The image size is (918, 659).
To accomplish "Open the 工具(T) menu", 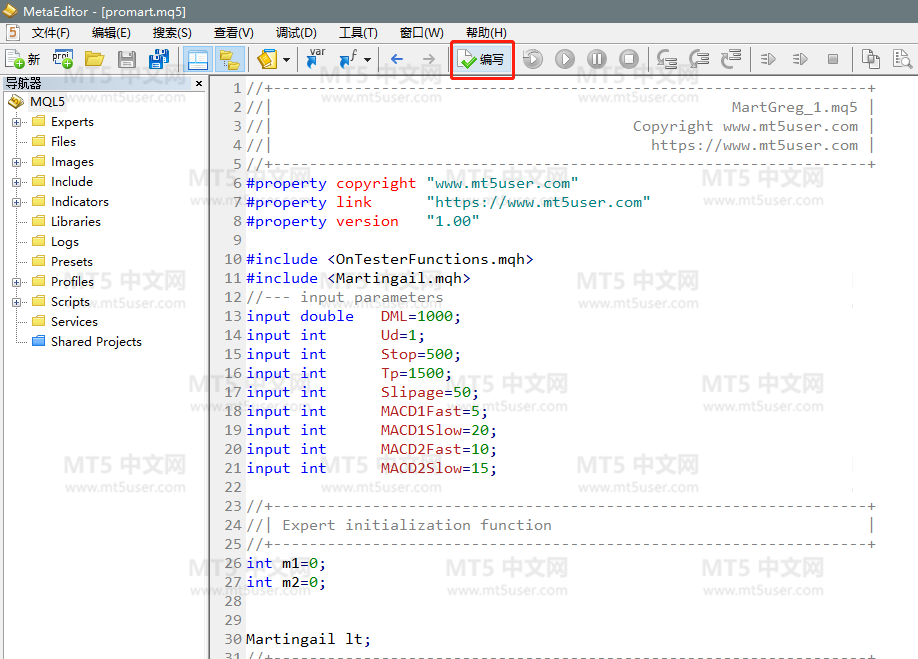I will point(358,33).
